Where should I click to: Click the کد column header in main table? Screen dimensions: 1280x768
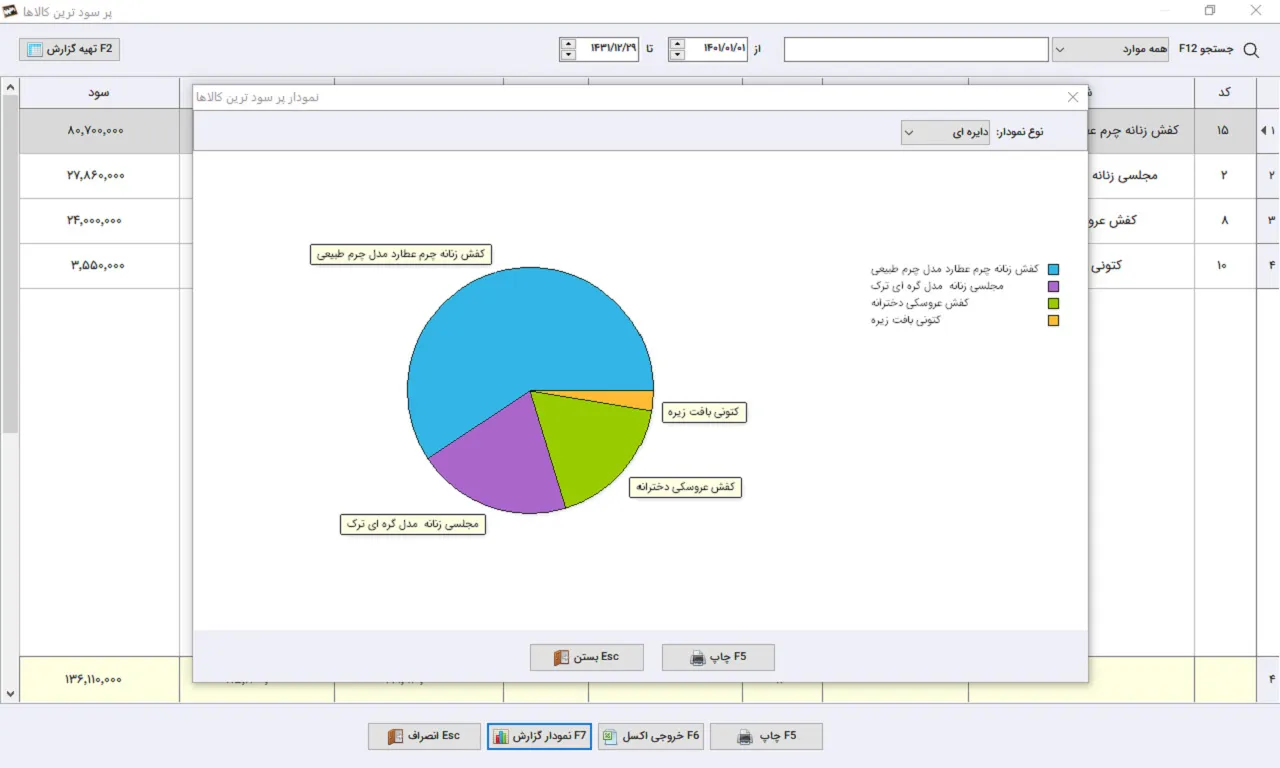(1224, 92)
